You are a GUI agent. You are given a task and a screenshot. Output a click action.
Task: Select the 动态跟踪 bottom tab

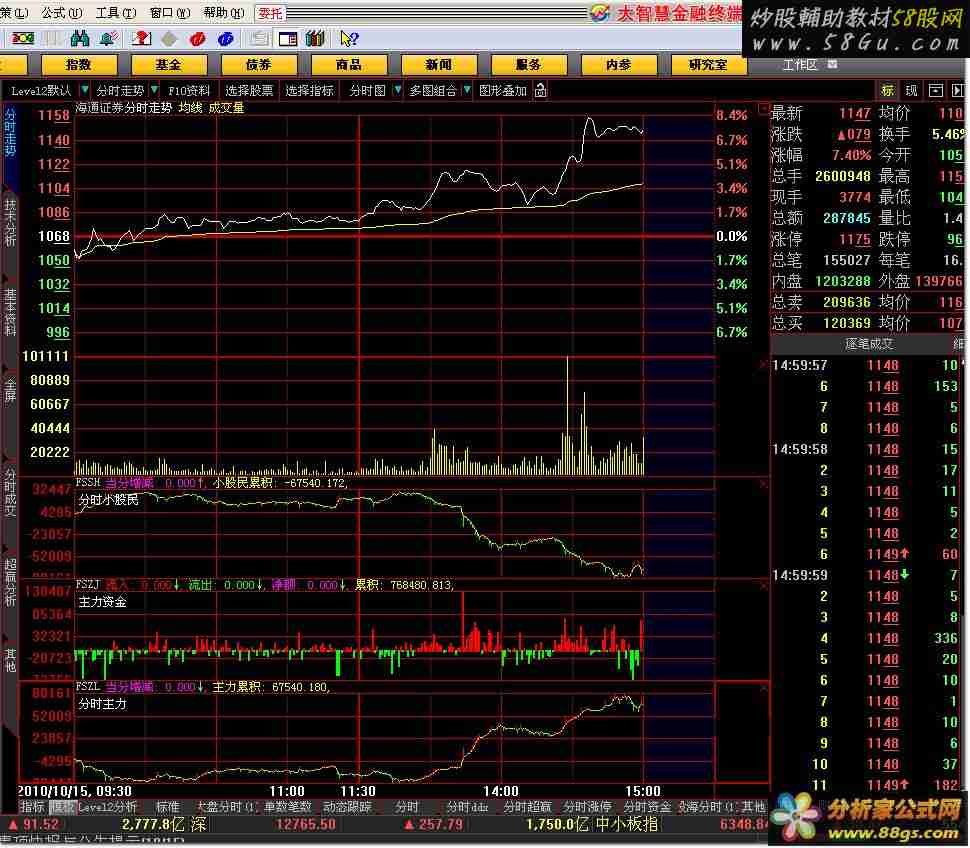coord(347,807)
